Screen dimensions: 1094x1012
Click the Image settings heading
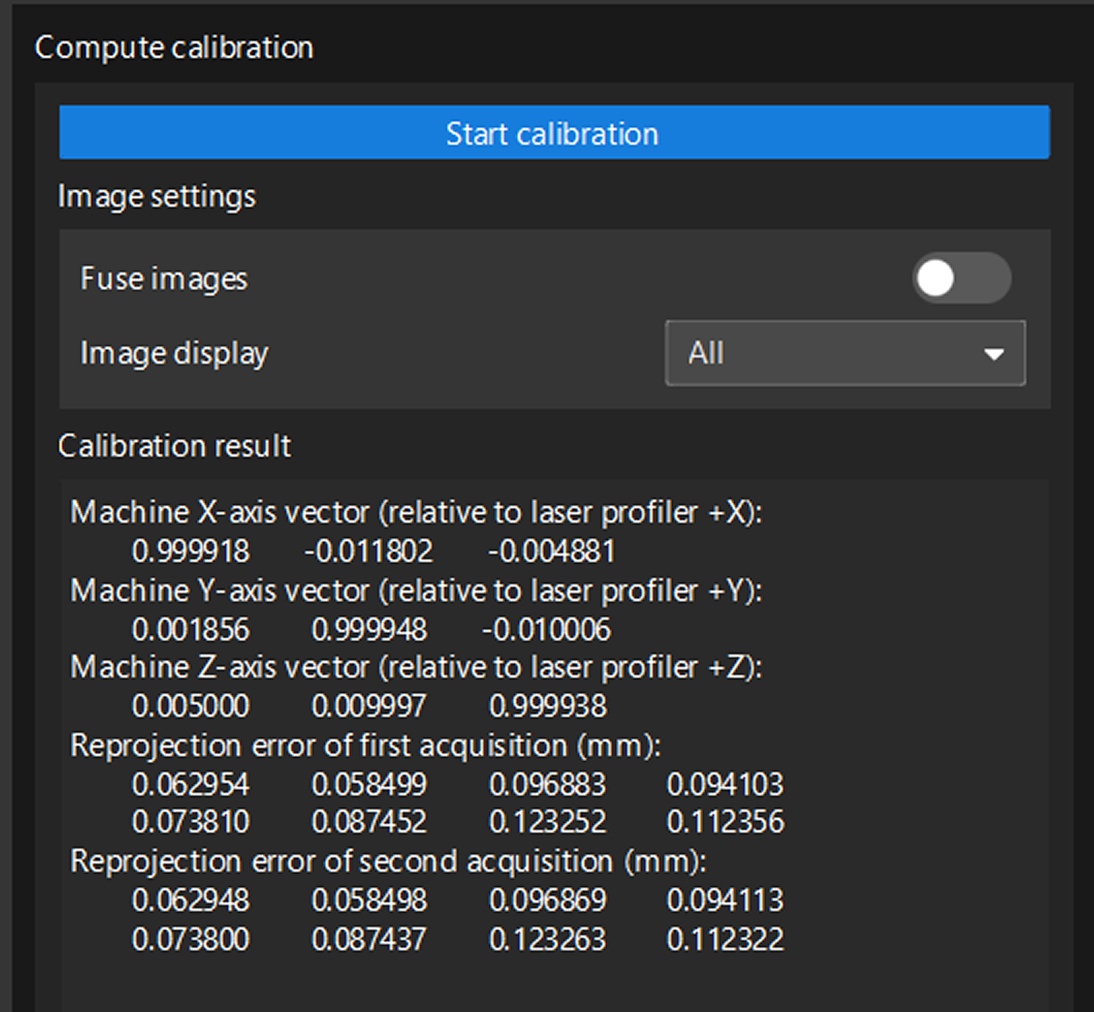(x=157, y=196)
